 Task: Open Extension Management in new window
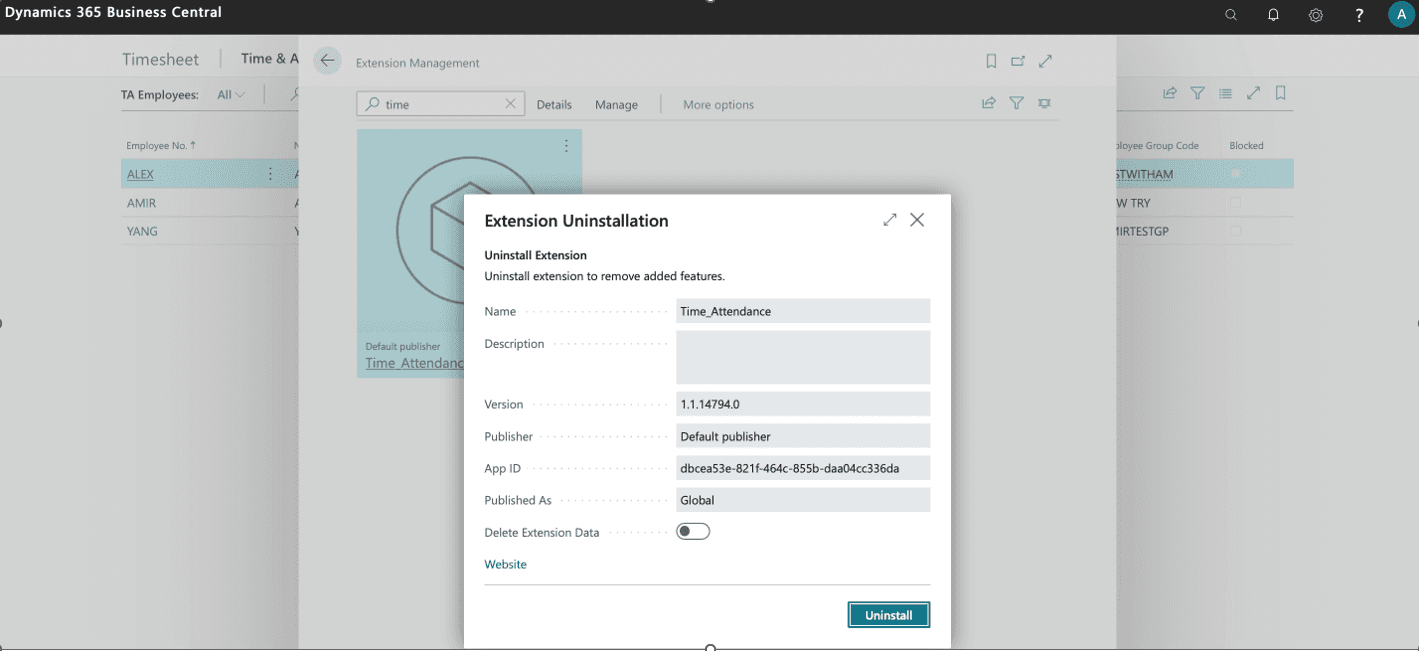1018,61
